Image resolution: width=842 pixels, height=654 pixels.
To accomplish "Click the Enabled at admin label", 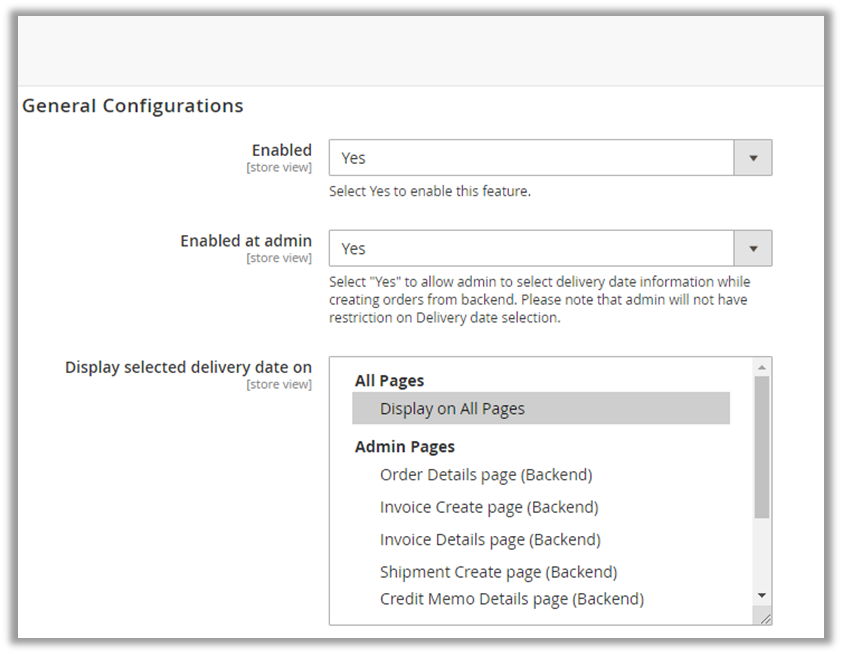I will pyautogui.click(x=245, y=241).
